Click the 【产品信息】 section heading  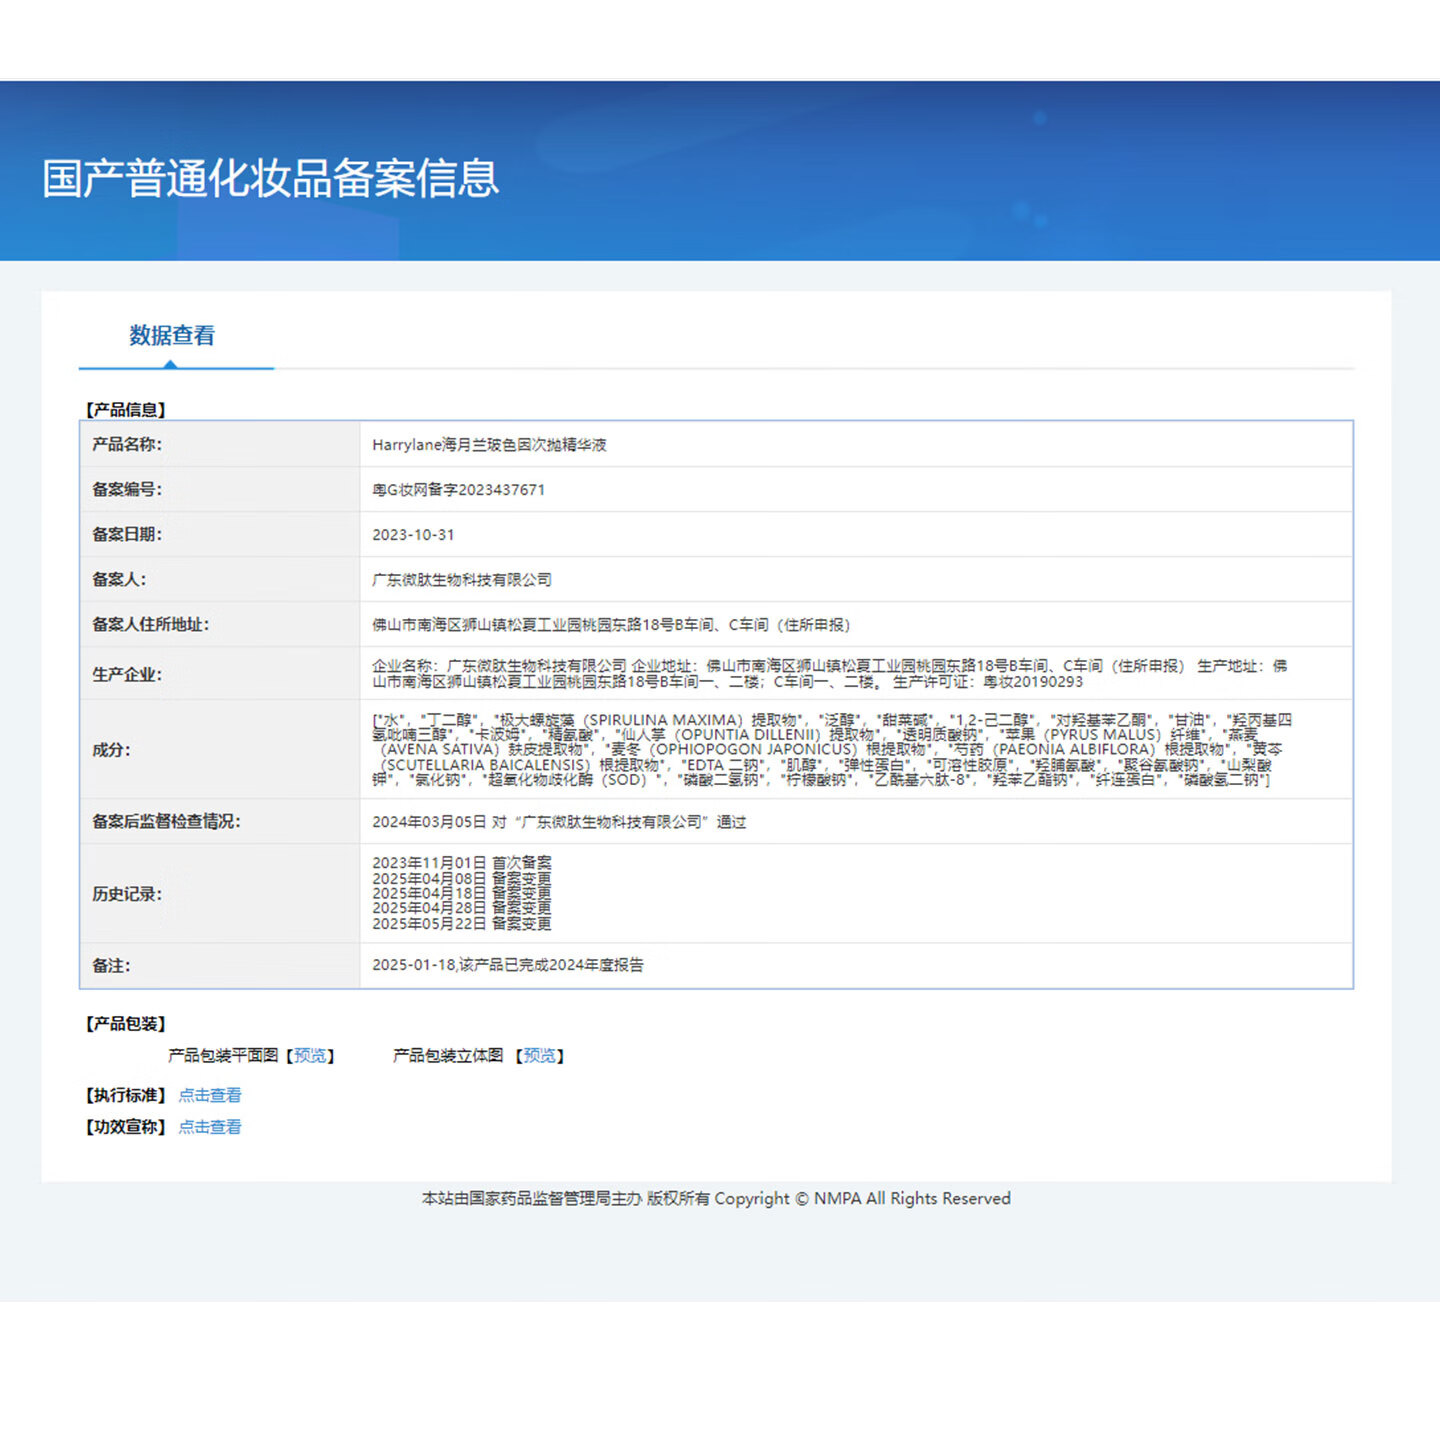coord(126,409)
